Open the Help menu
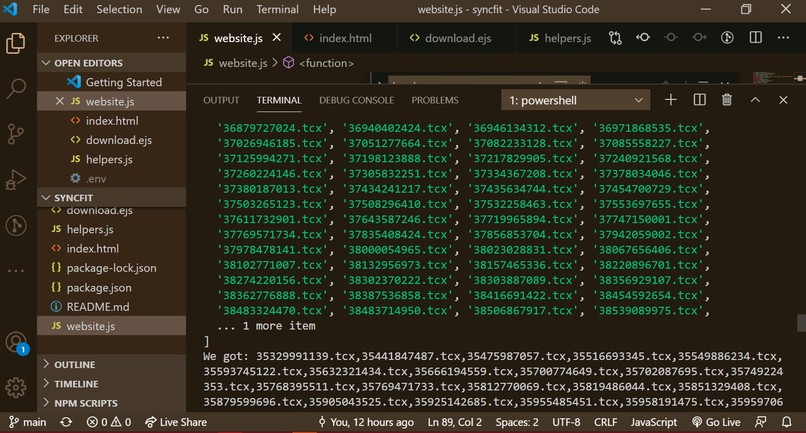 coord(324,9)
